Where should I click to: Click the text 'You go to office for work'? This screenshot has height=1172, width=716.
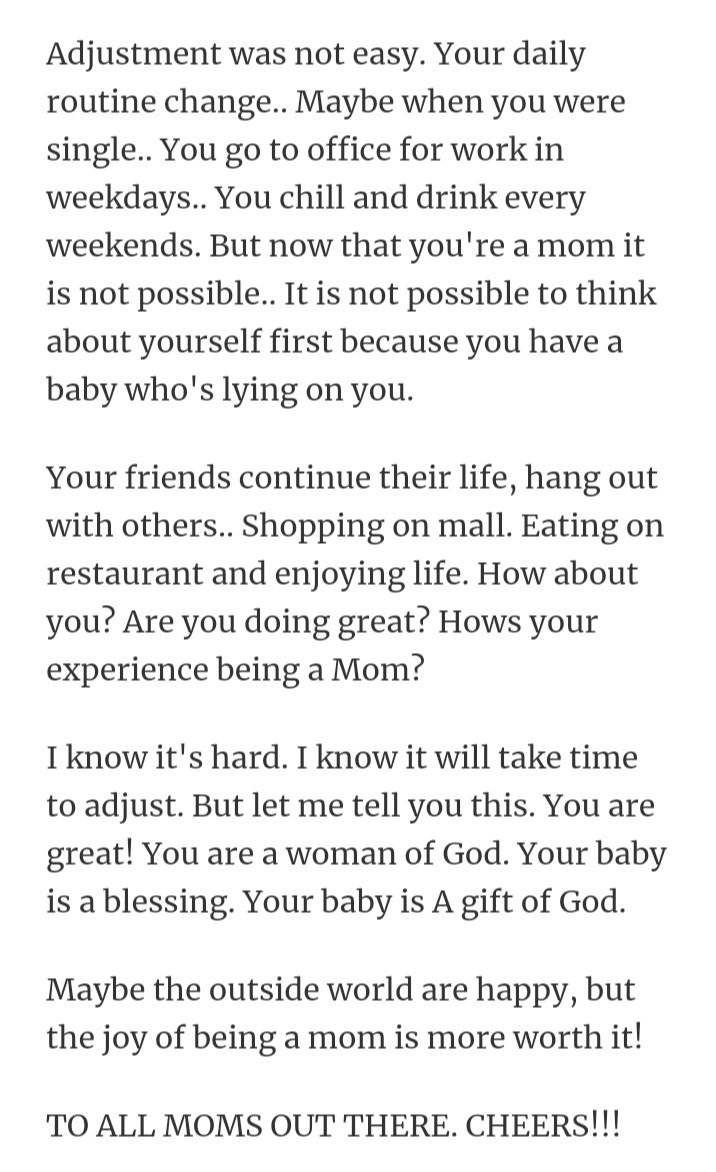[x=343, y=150]
